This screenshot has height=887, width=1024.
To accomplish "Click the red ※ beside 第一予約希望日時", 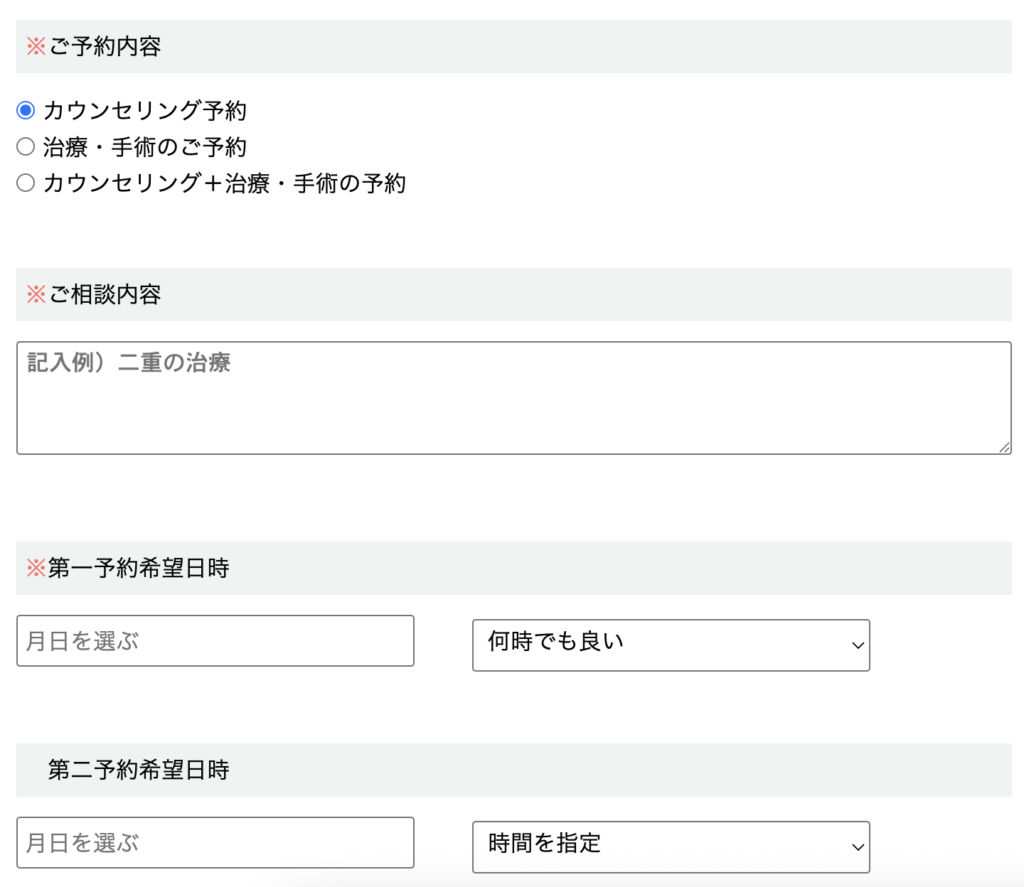I will [x=36, y=567].
